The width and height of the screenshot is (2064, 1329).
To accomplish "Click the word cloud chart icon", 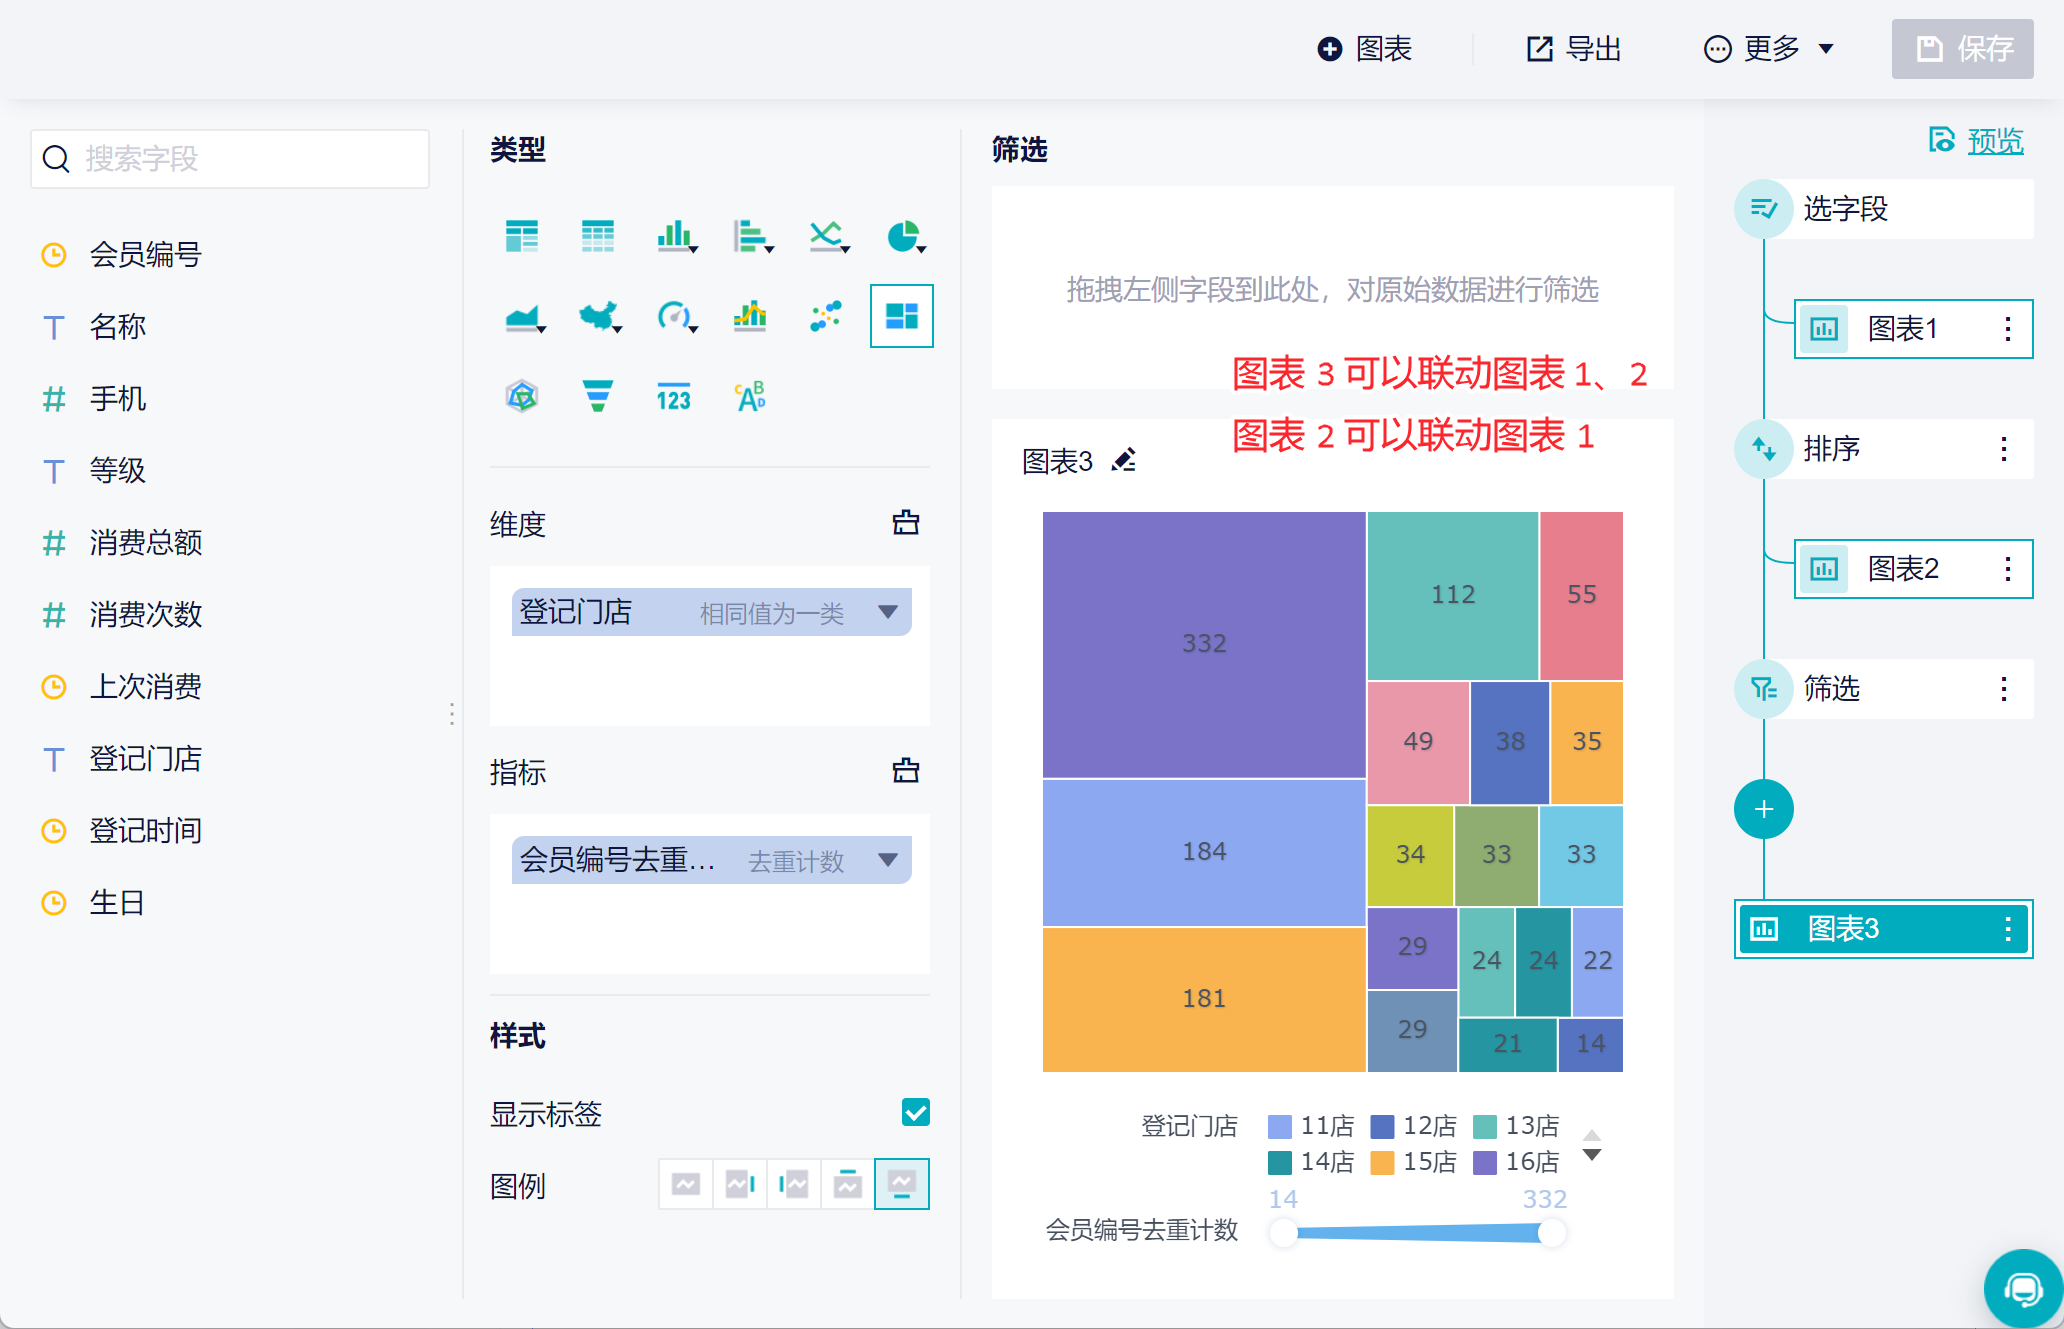I will (750, 397).
